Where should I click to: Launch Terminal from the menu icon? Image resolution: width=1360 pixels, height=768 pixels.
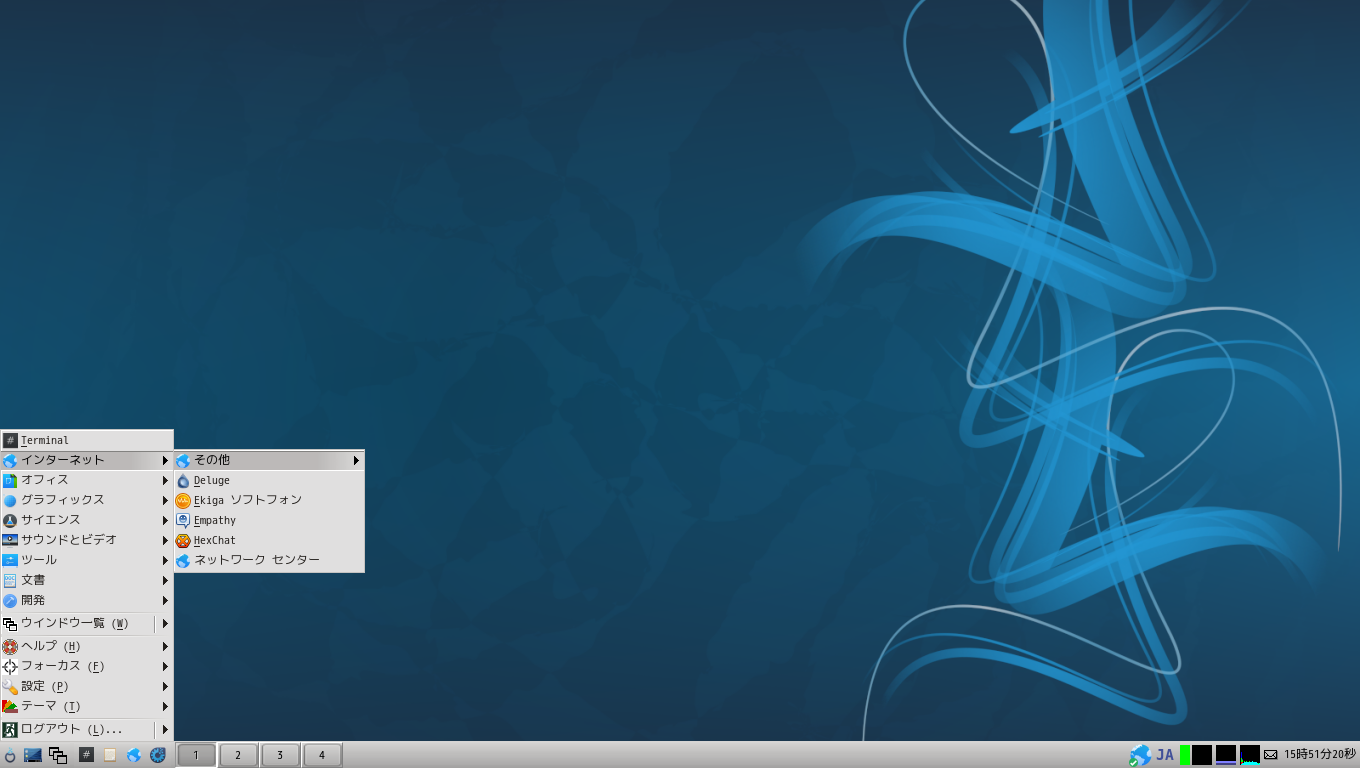click(10, 440)
